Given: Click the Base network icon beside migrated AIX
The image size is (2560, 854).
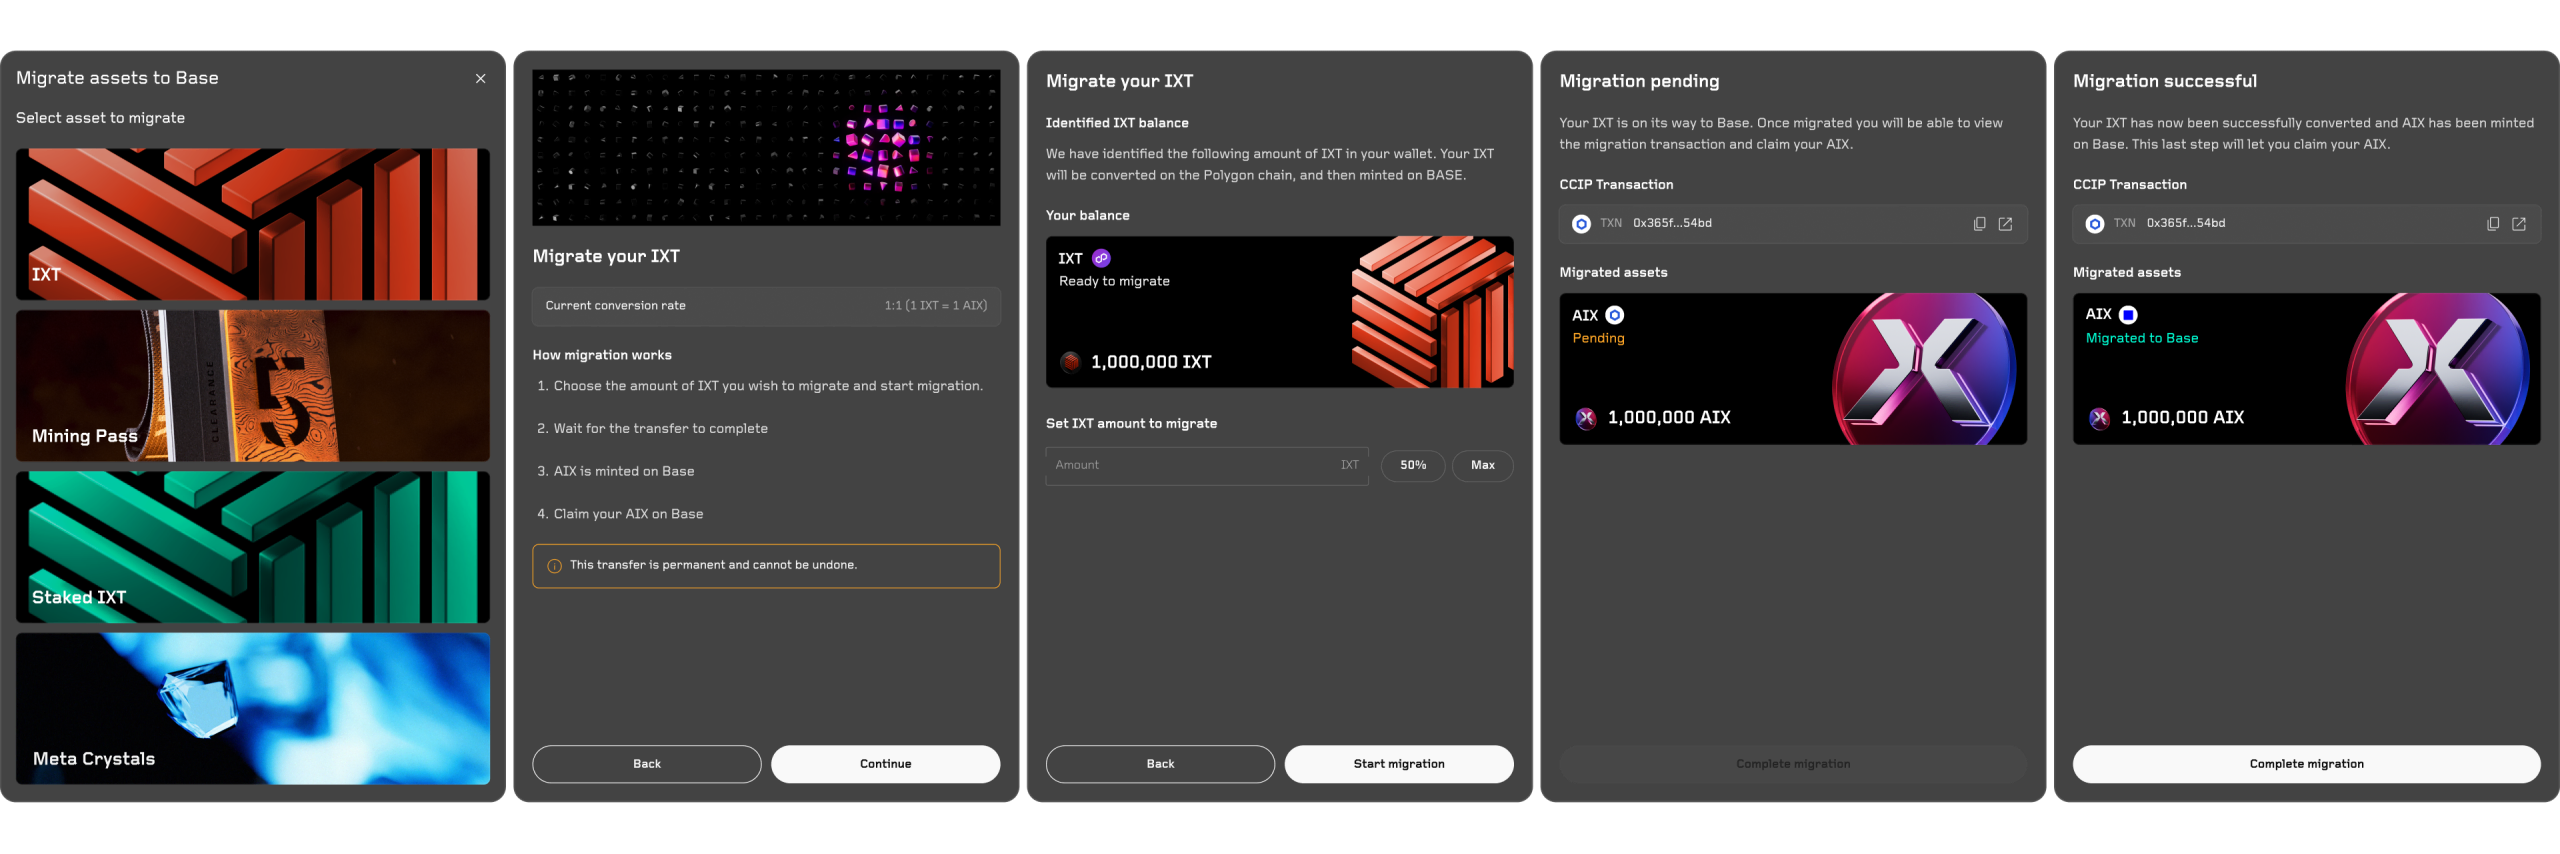Looking at the screenshot, I should 2128,315.
